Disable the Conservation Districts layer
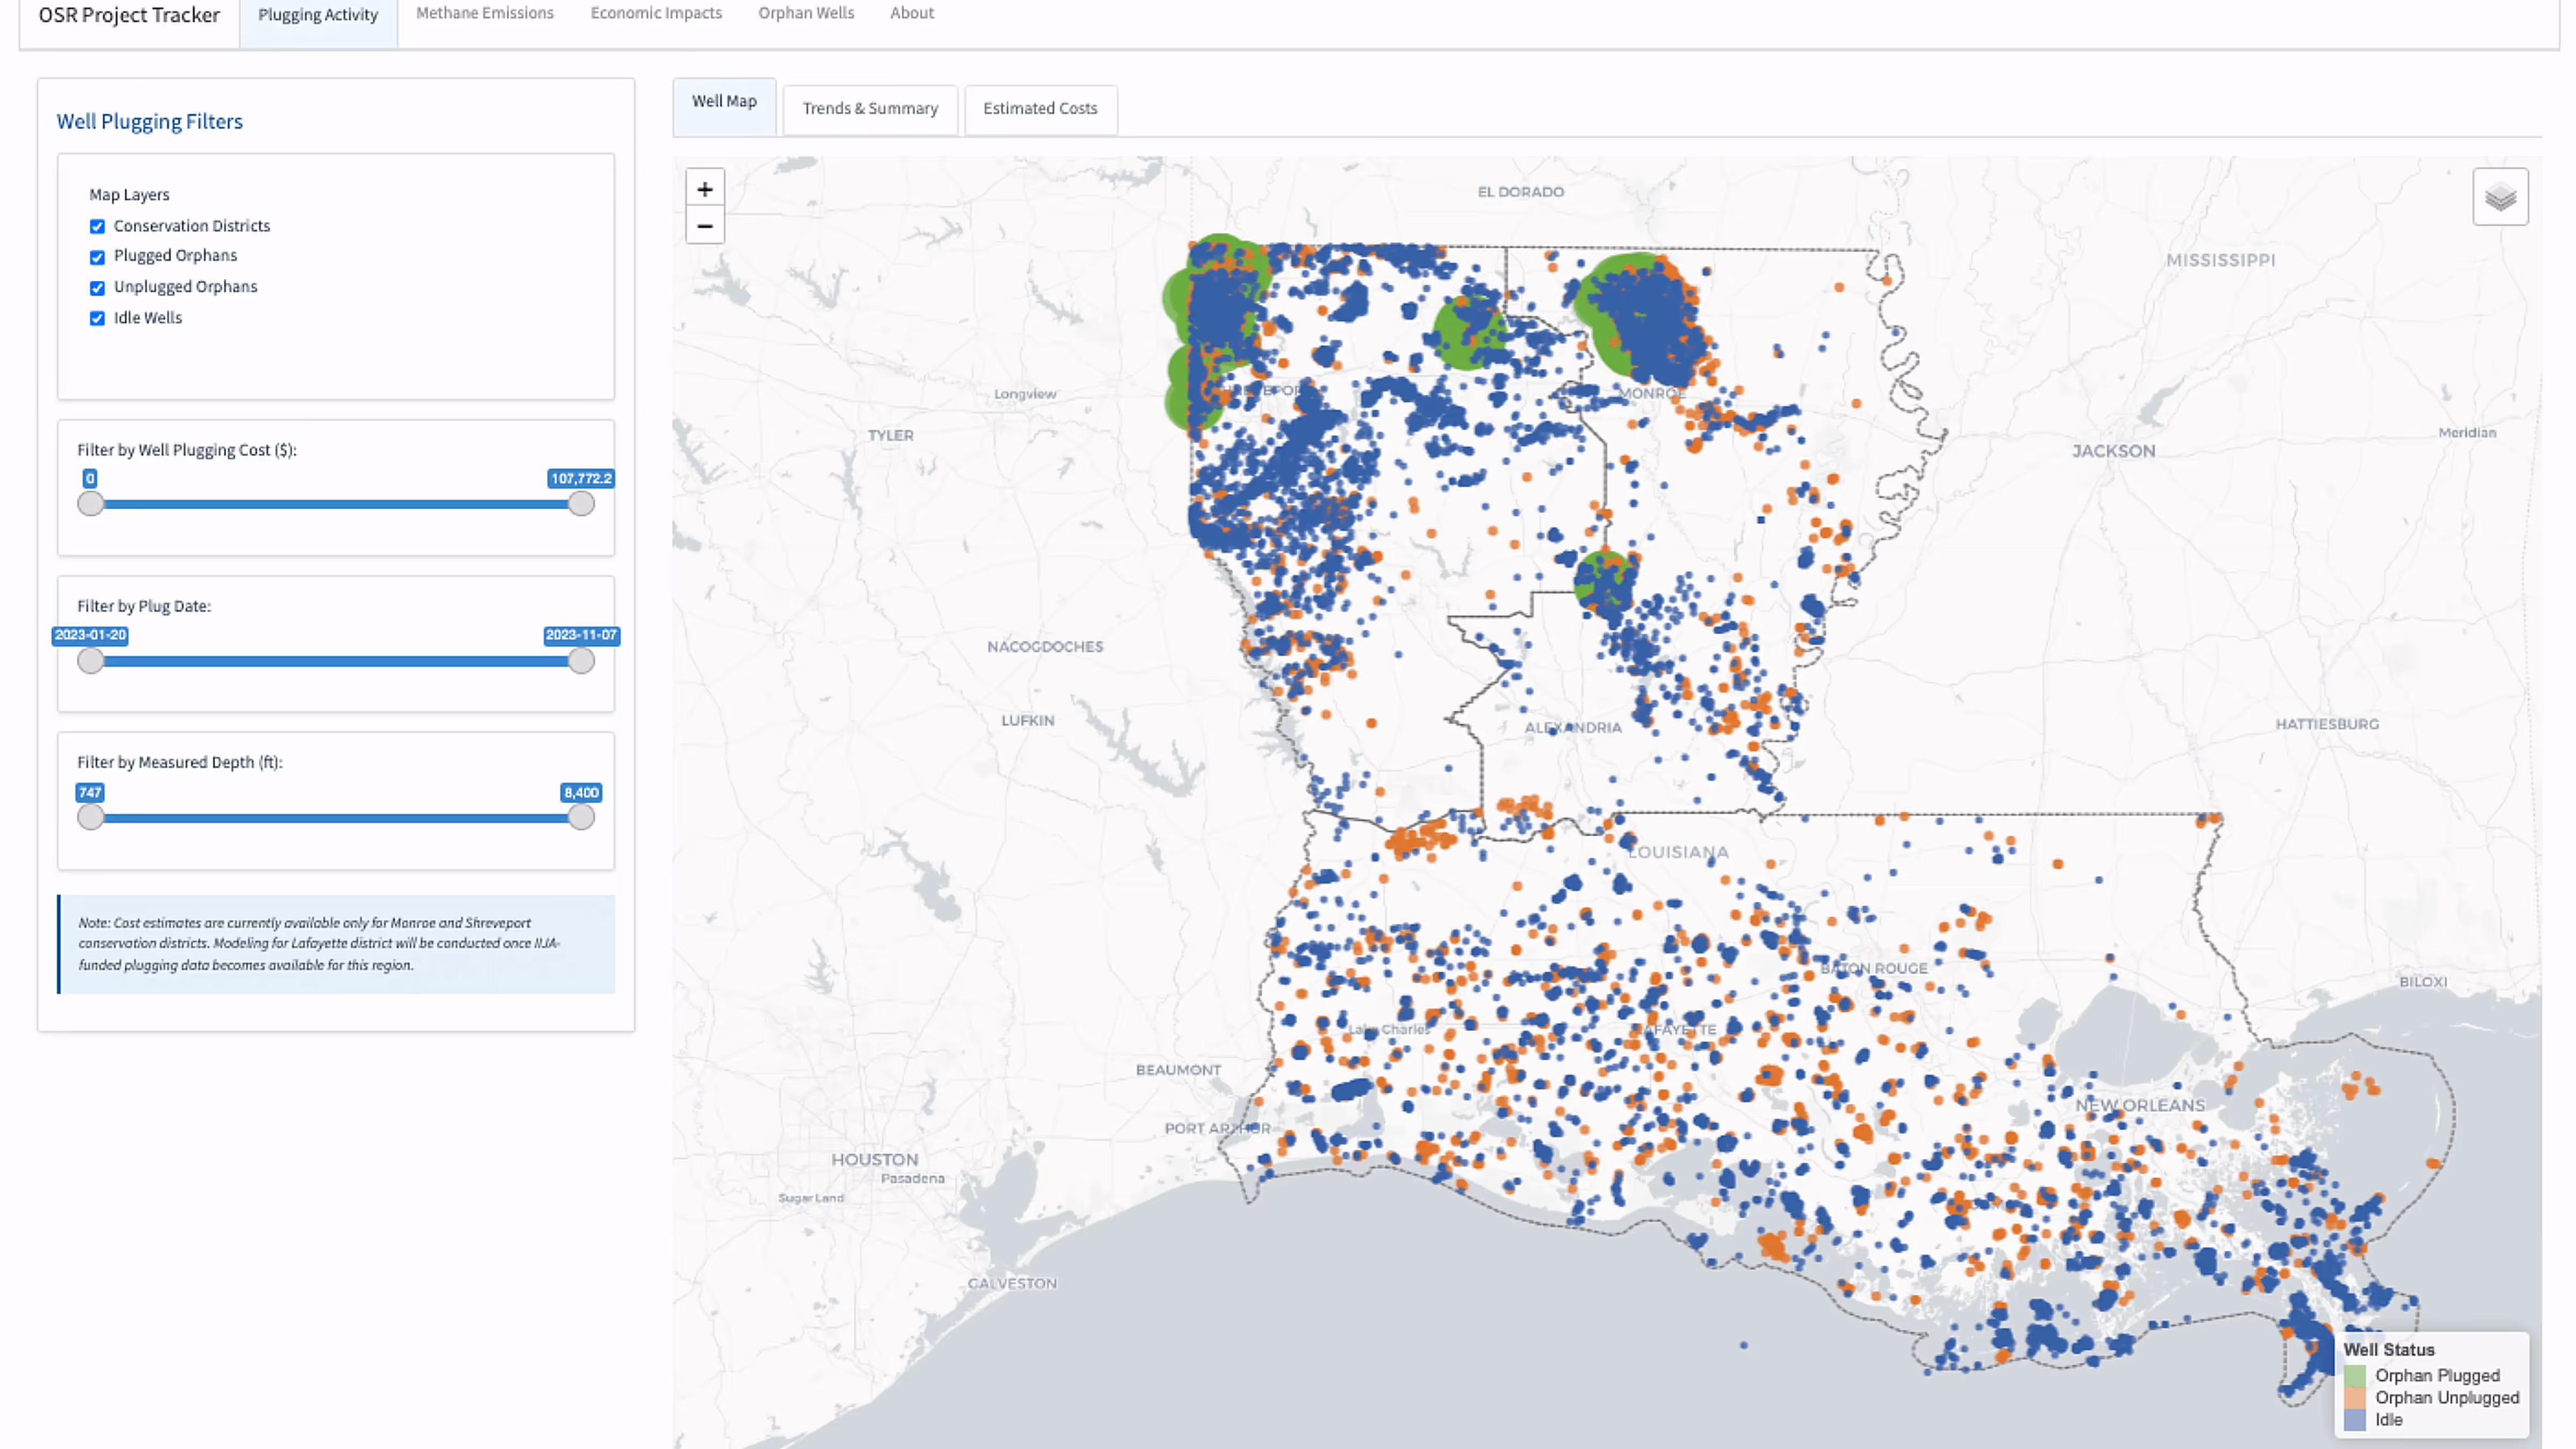Viewport: 2576px width, 1449px height. [97, 226]
